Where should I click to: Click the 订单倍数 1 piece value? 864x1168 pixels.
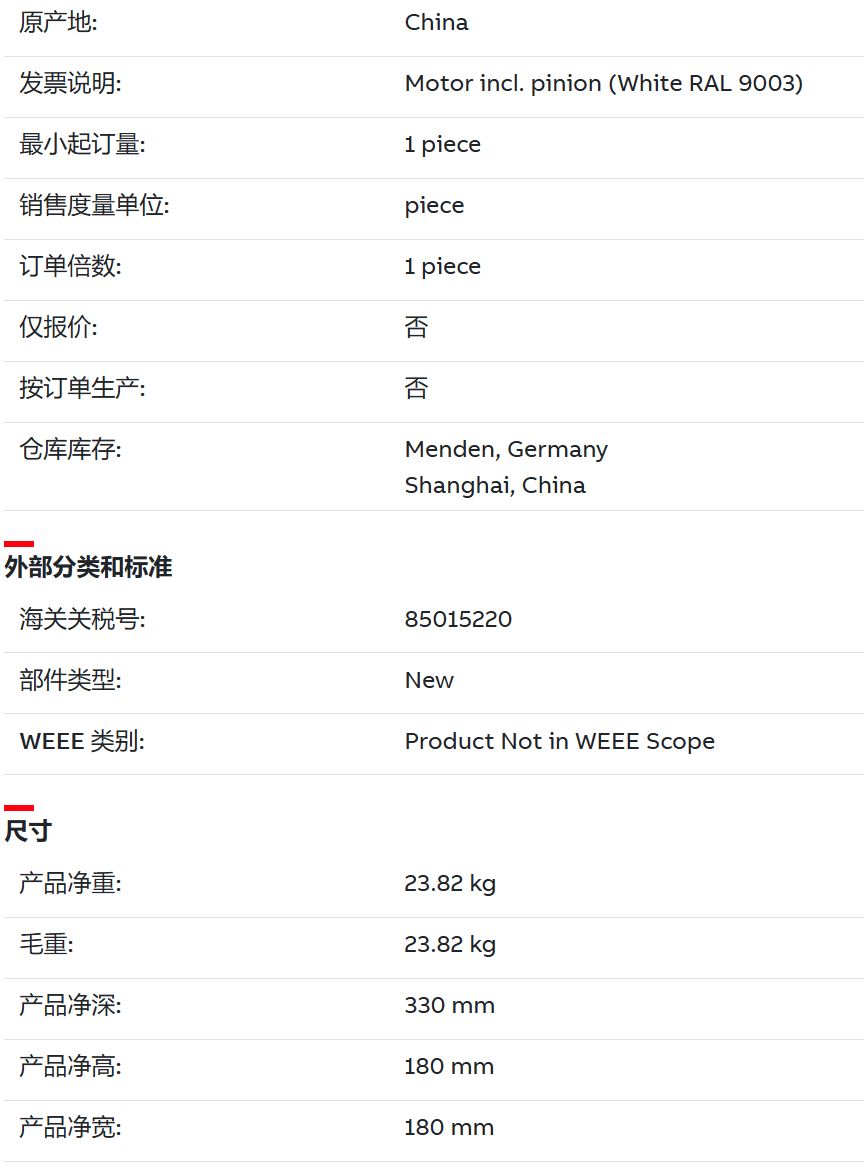442,267
